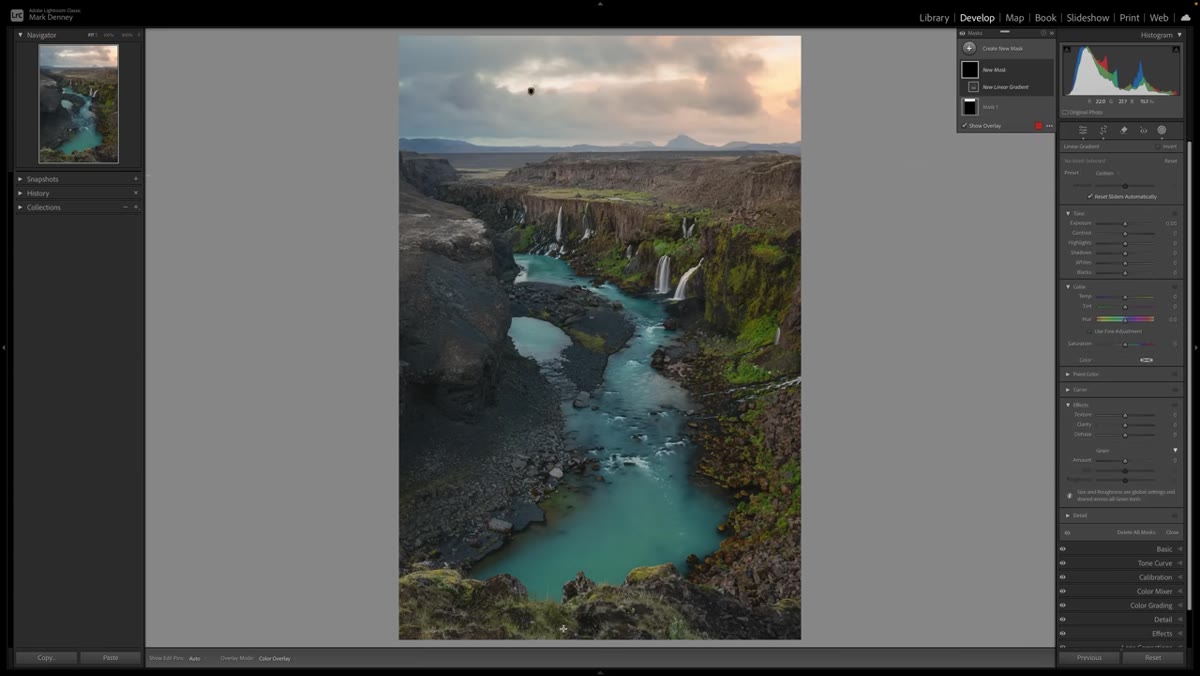Click the Hue rainbow slider
This screenshot has width=1200, height=676.
[x=1125, y=319]
